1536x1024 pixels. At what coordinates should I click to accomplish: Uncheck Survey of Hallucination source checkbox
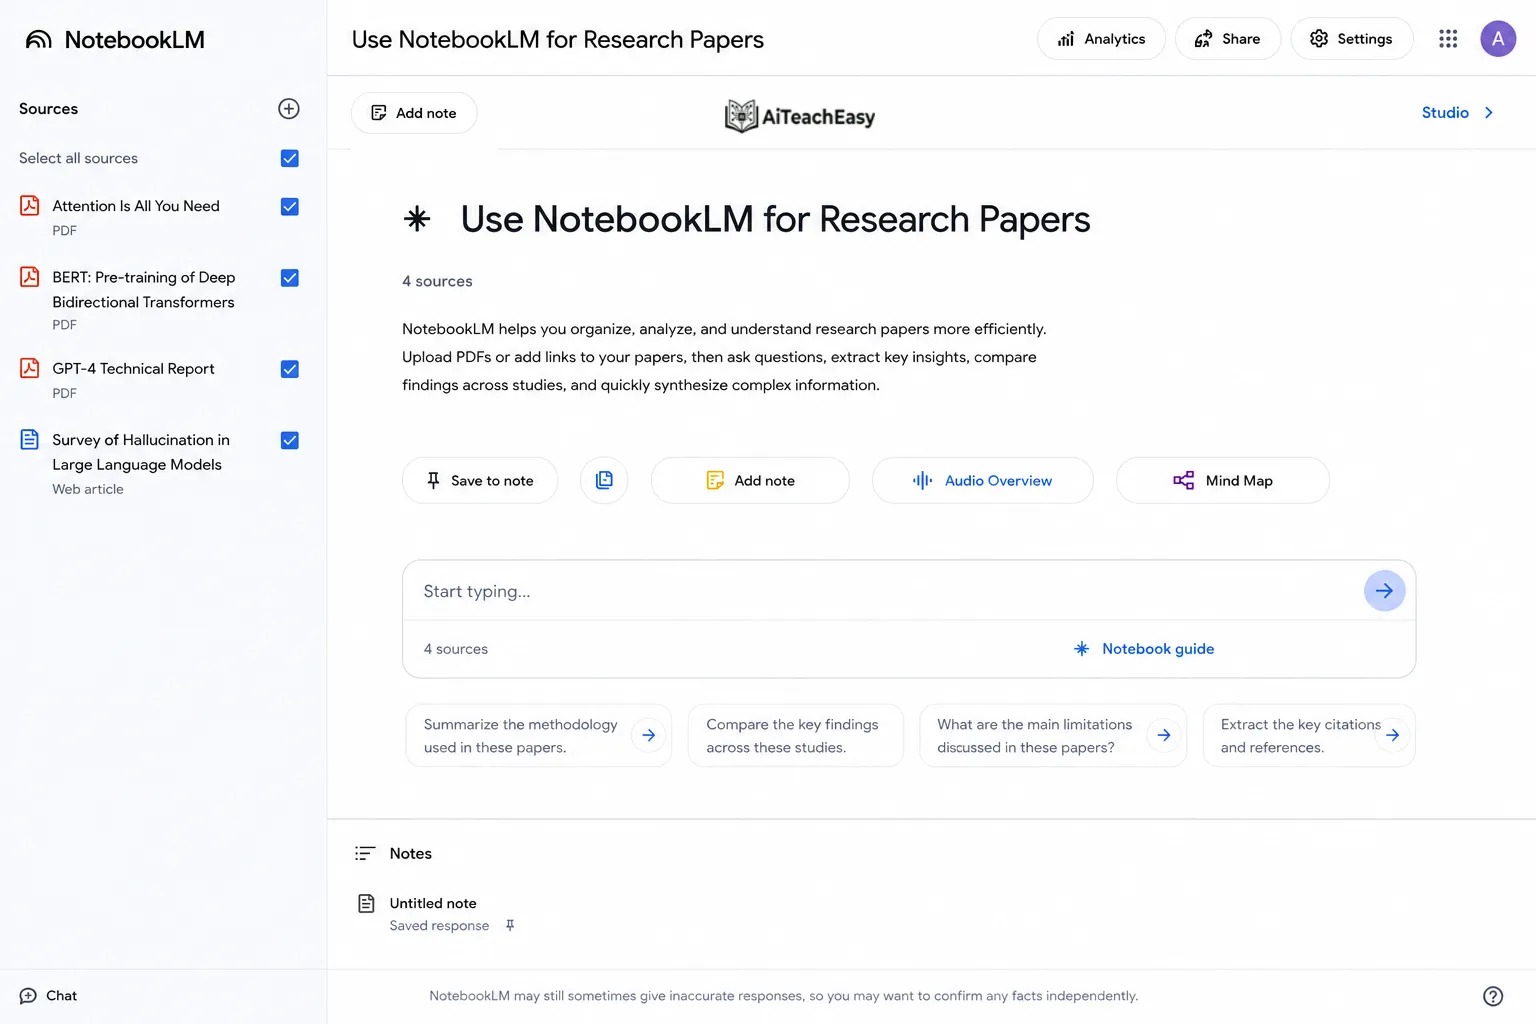pos(290,440)
